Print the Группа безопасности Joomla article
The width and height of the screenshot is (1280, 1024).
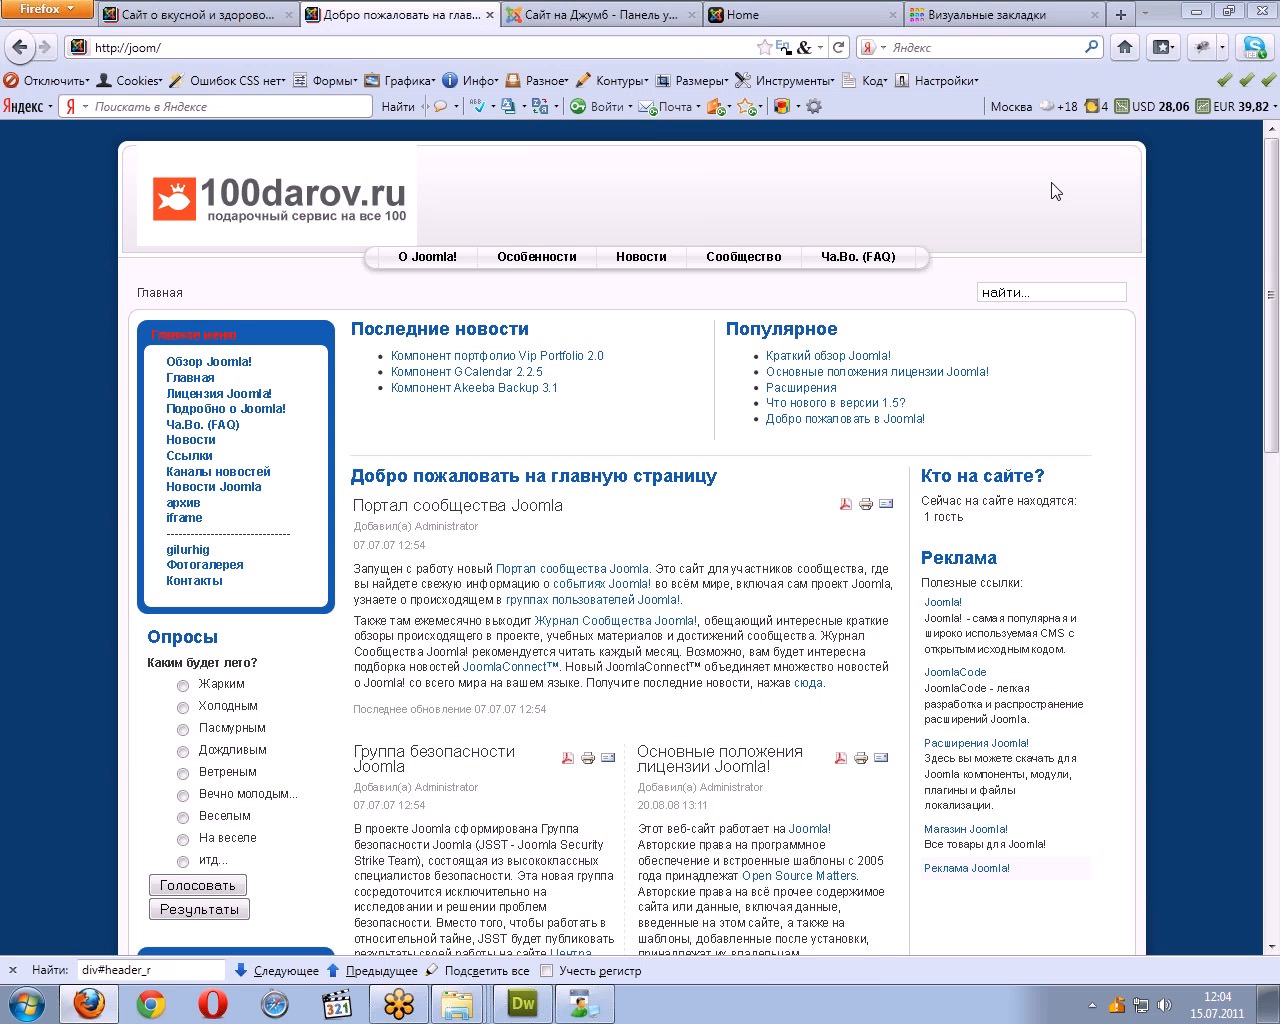(588, 758)
